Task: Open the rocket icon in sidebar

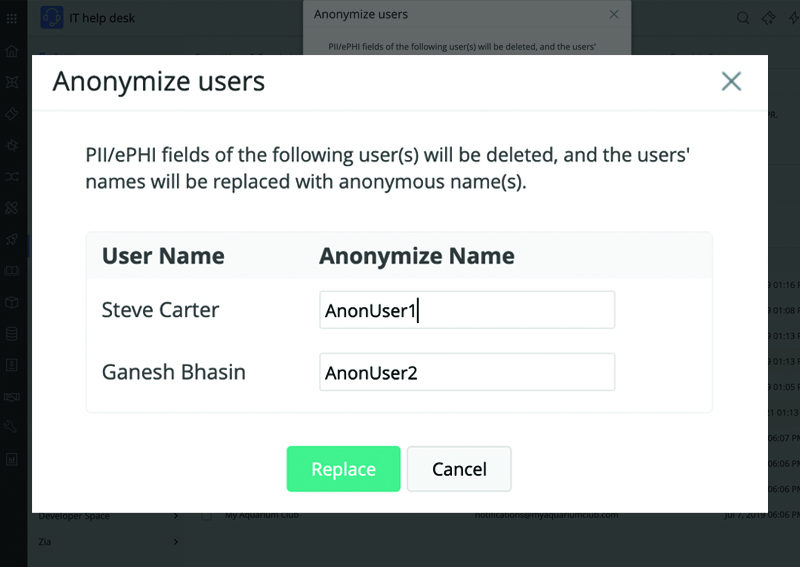Action: click(x=12, y=239)
